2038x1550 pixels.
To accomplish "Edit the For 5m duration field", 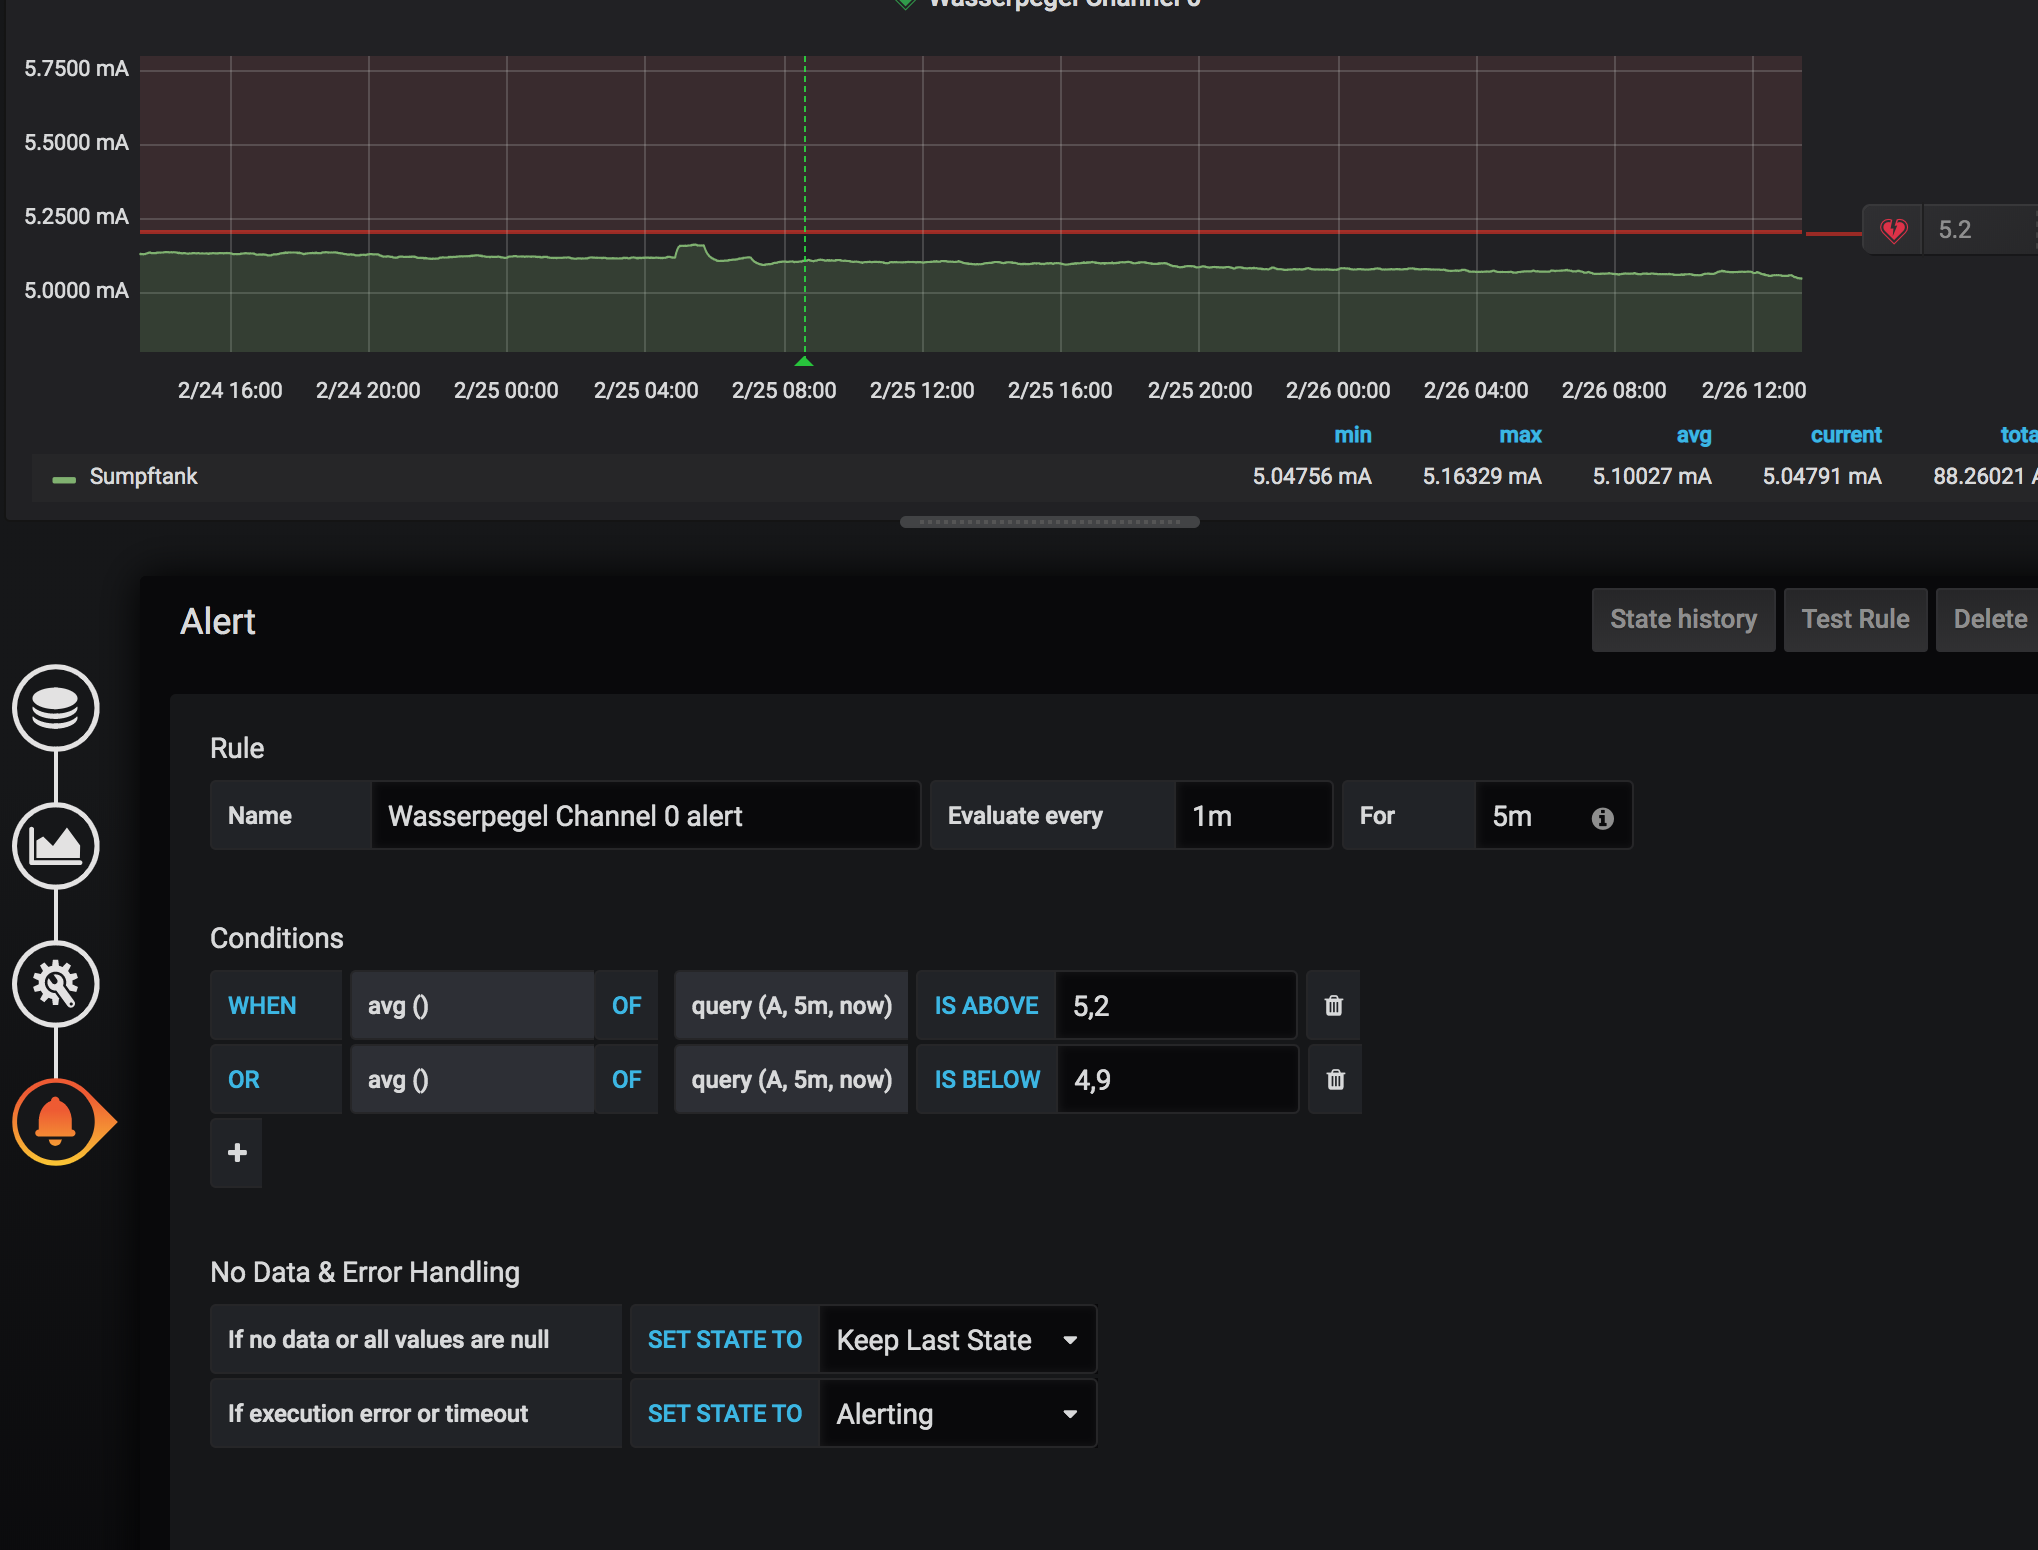I will pos(1553,816).
